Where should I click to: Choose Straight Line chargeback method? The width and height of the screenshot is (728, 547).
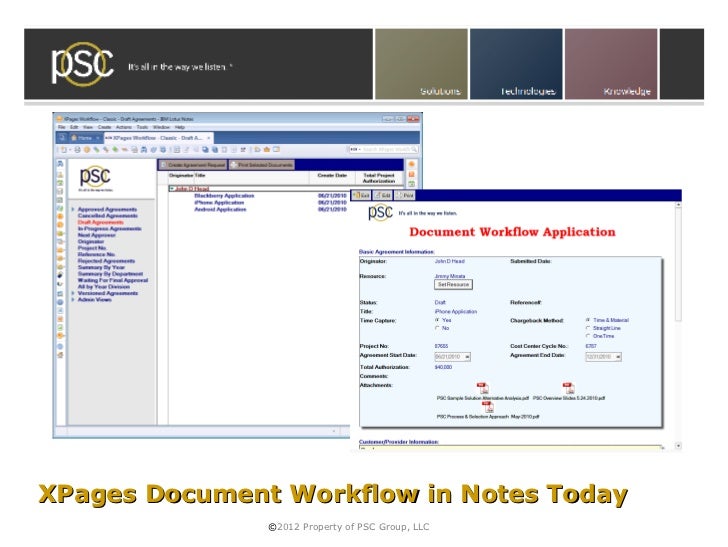coord(588,328)
